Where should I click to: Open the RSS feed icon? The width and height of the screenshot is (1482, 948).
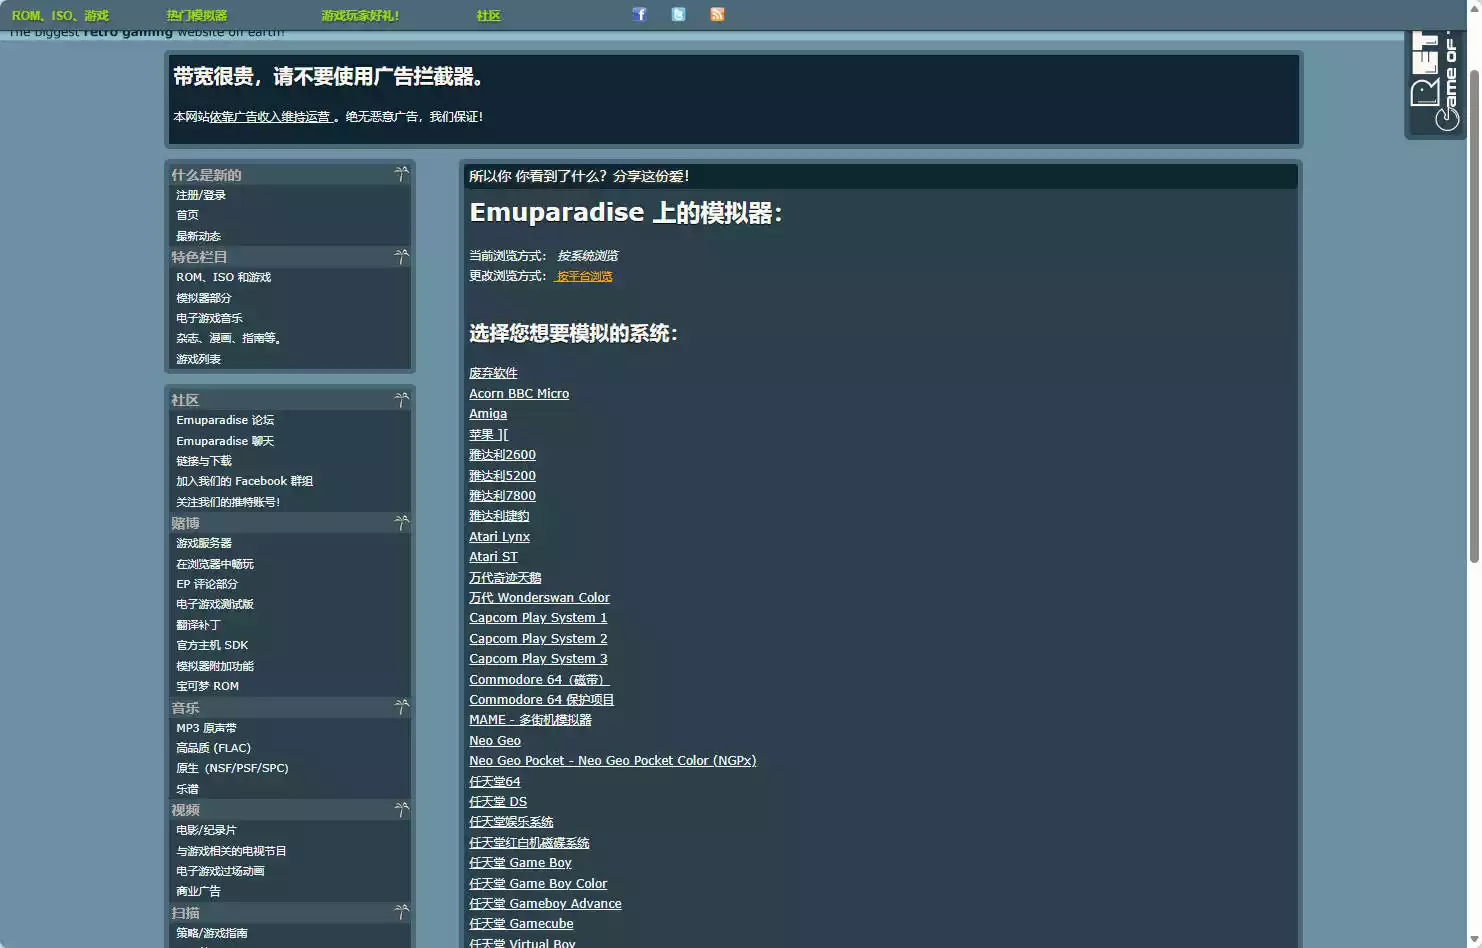tap(717, 14)
